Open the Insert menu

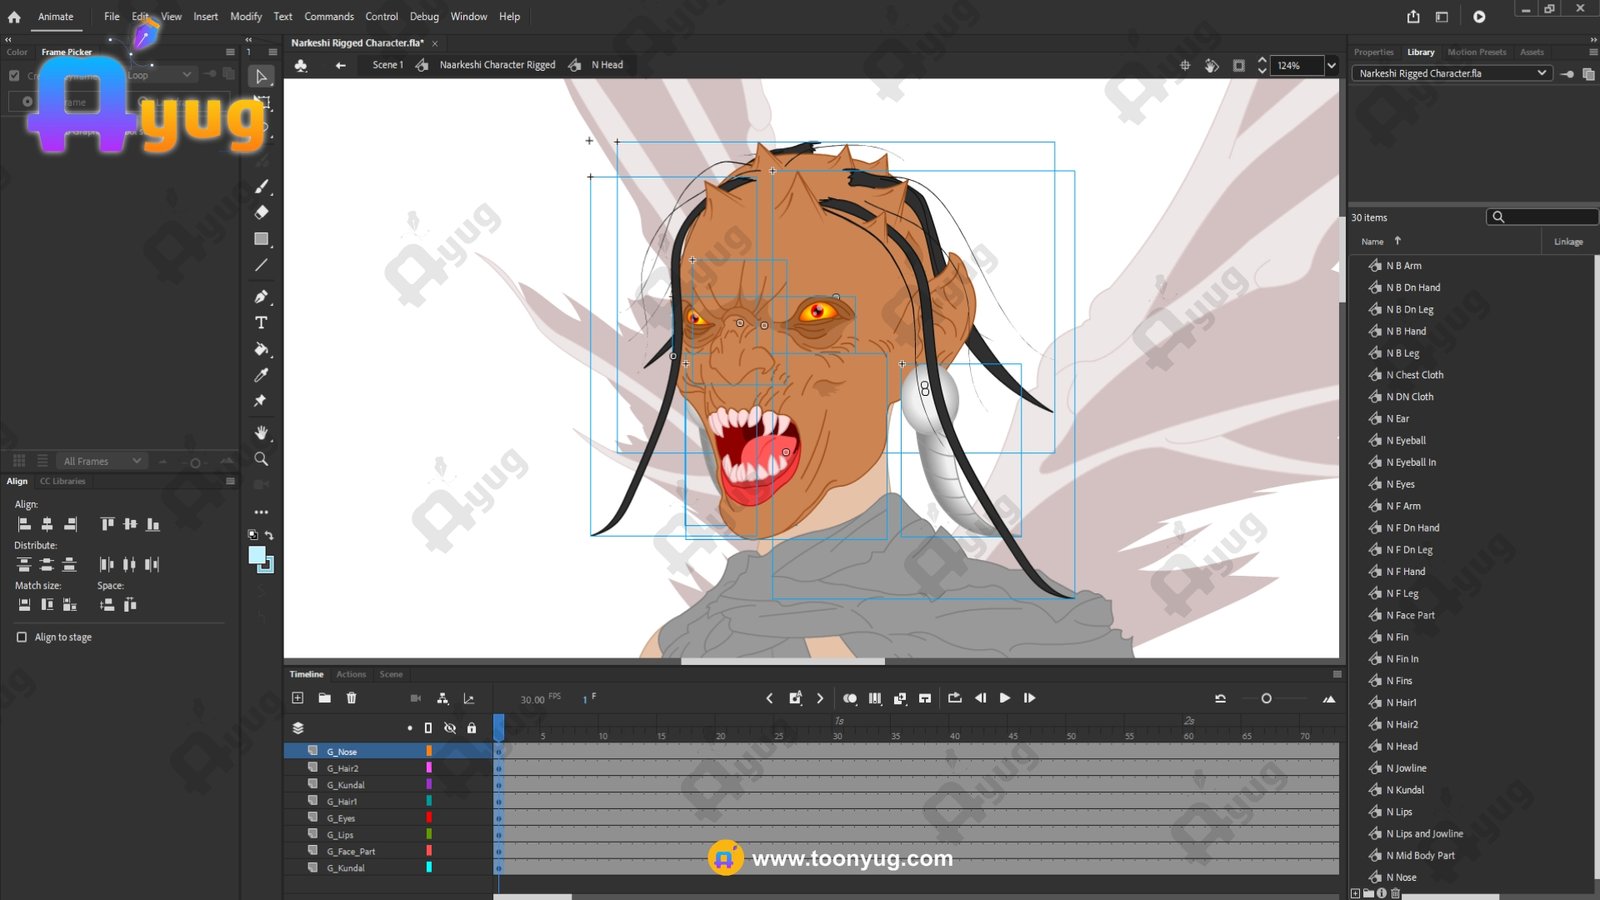point(205,16)
